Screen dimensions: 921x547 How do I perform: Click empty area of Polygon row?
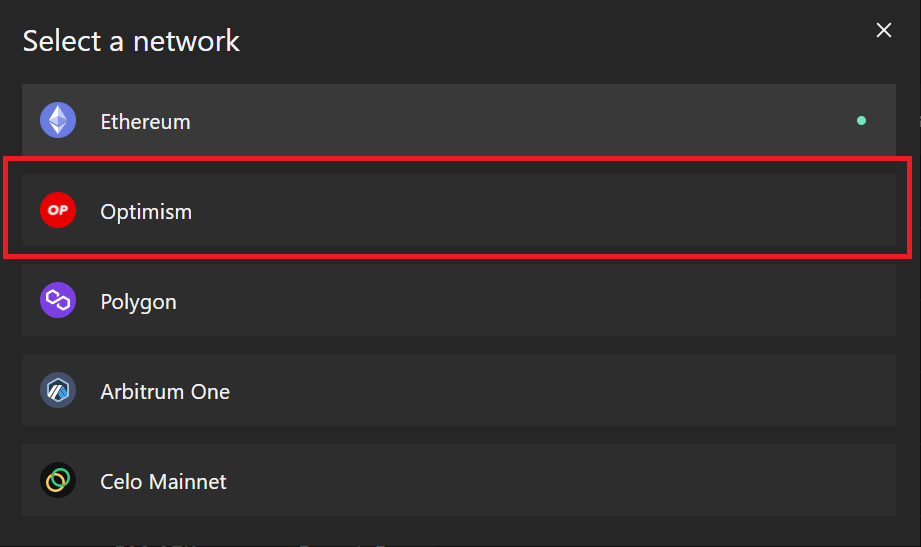click(x=529, y=300)
